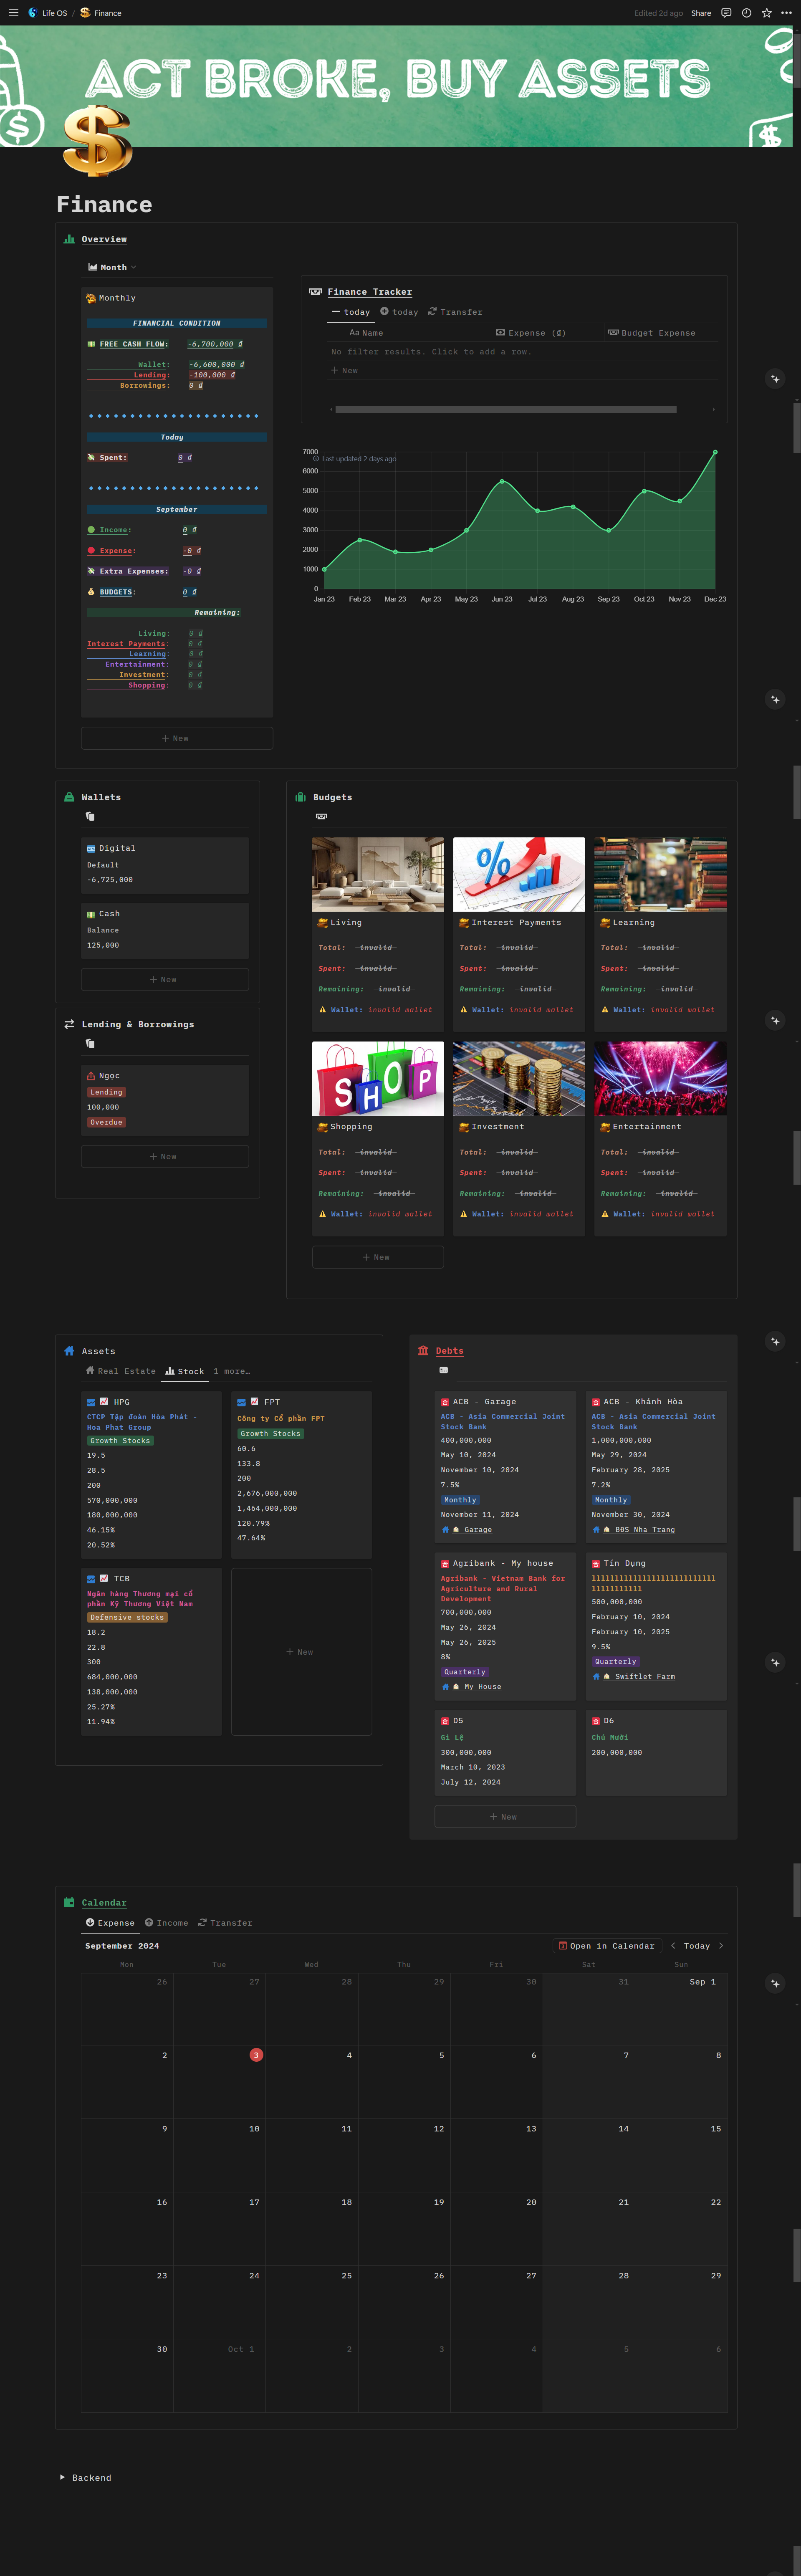This screenshot has height=2576, width=801.
Task: Open the Month view dropdown
Action: pos(112,267)
